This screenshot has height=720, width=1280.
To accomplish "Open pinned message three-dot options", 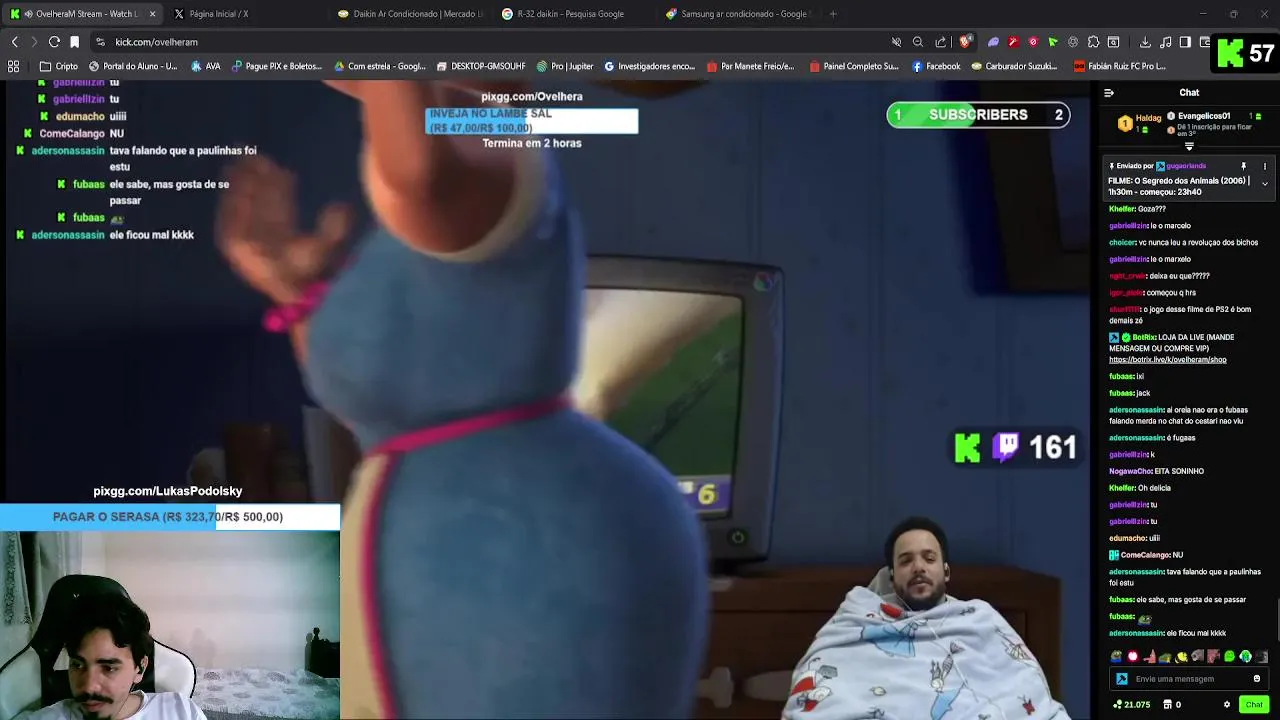I will tap(1264, 166).
